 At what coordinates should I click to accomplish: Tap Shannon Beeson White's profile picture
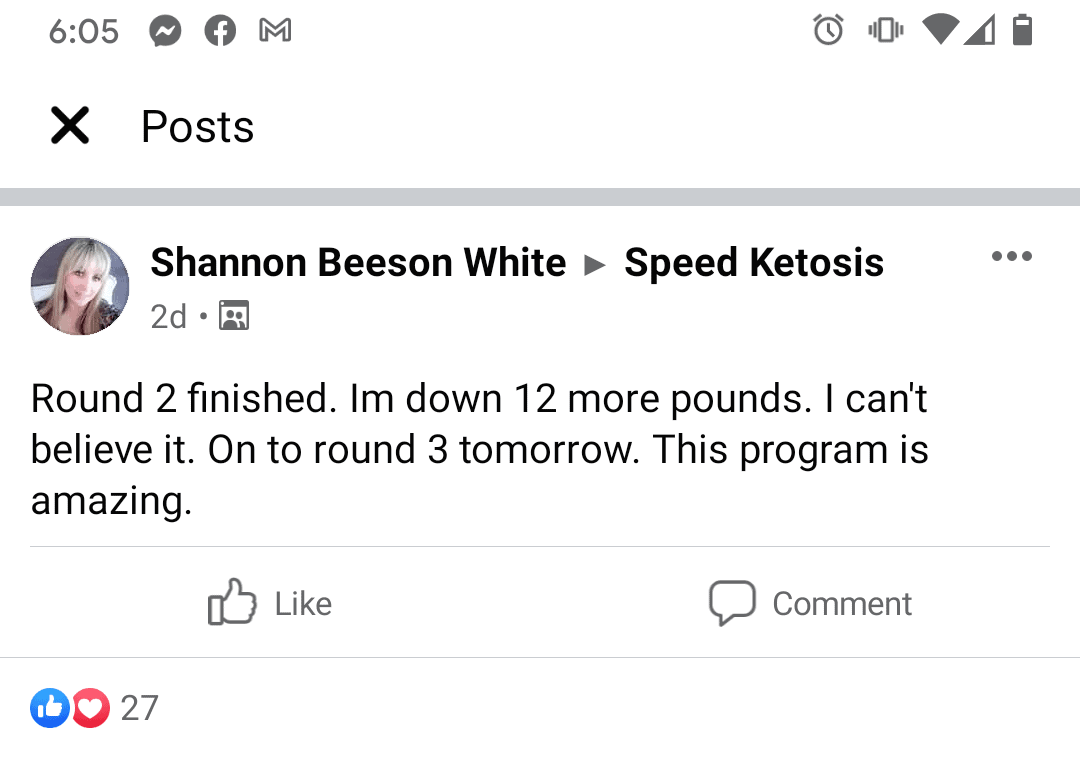(x=80, y=287)
